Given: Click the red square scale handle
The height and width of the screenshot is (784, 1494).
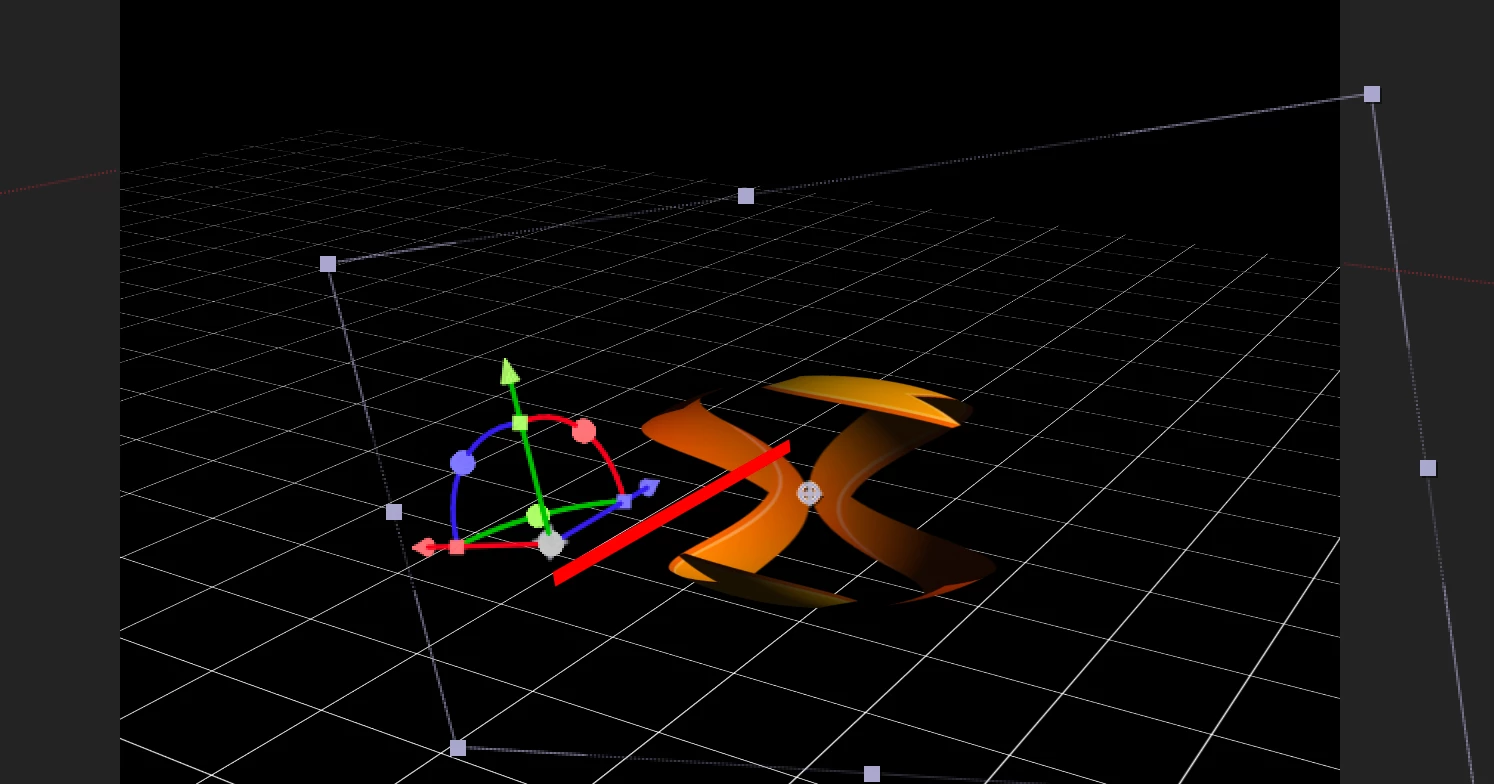Looking at the screenshot, I should pyautogui.click(x=457, y=547).
